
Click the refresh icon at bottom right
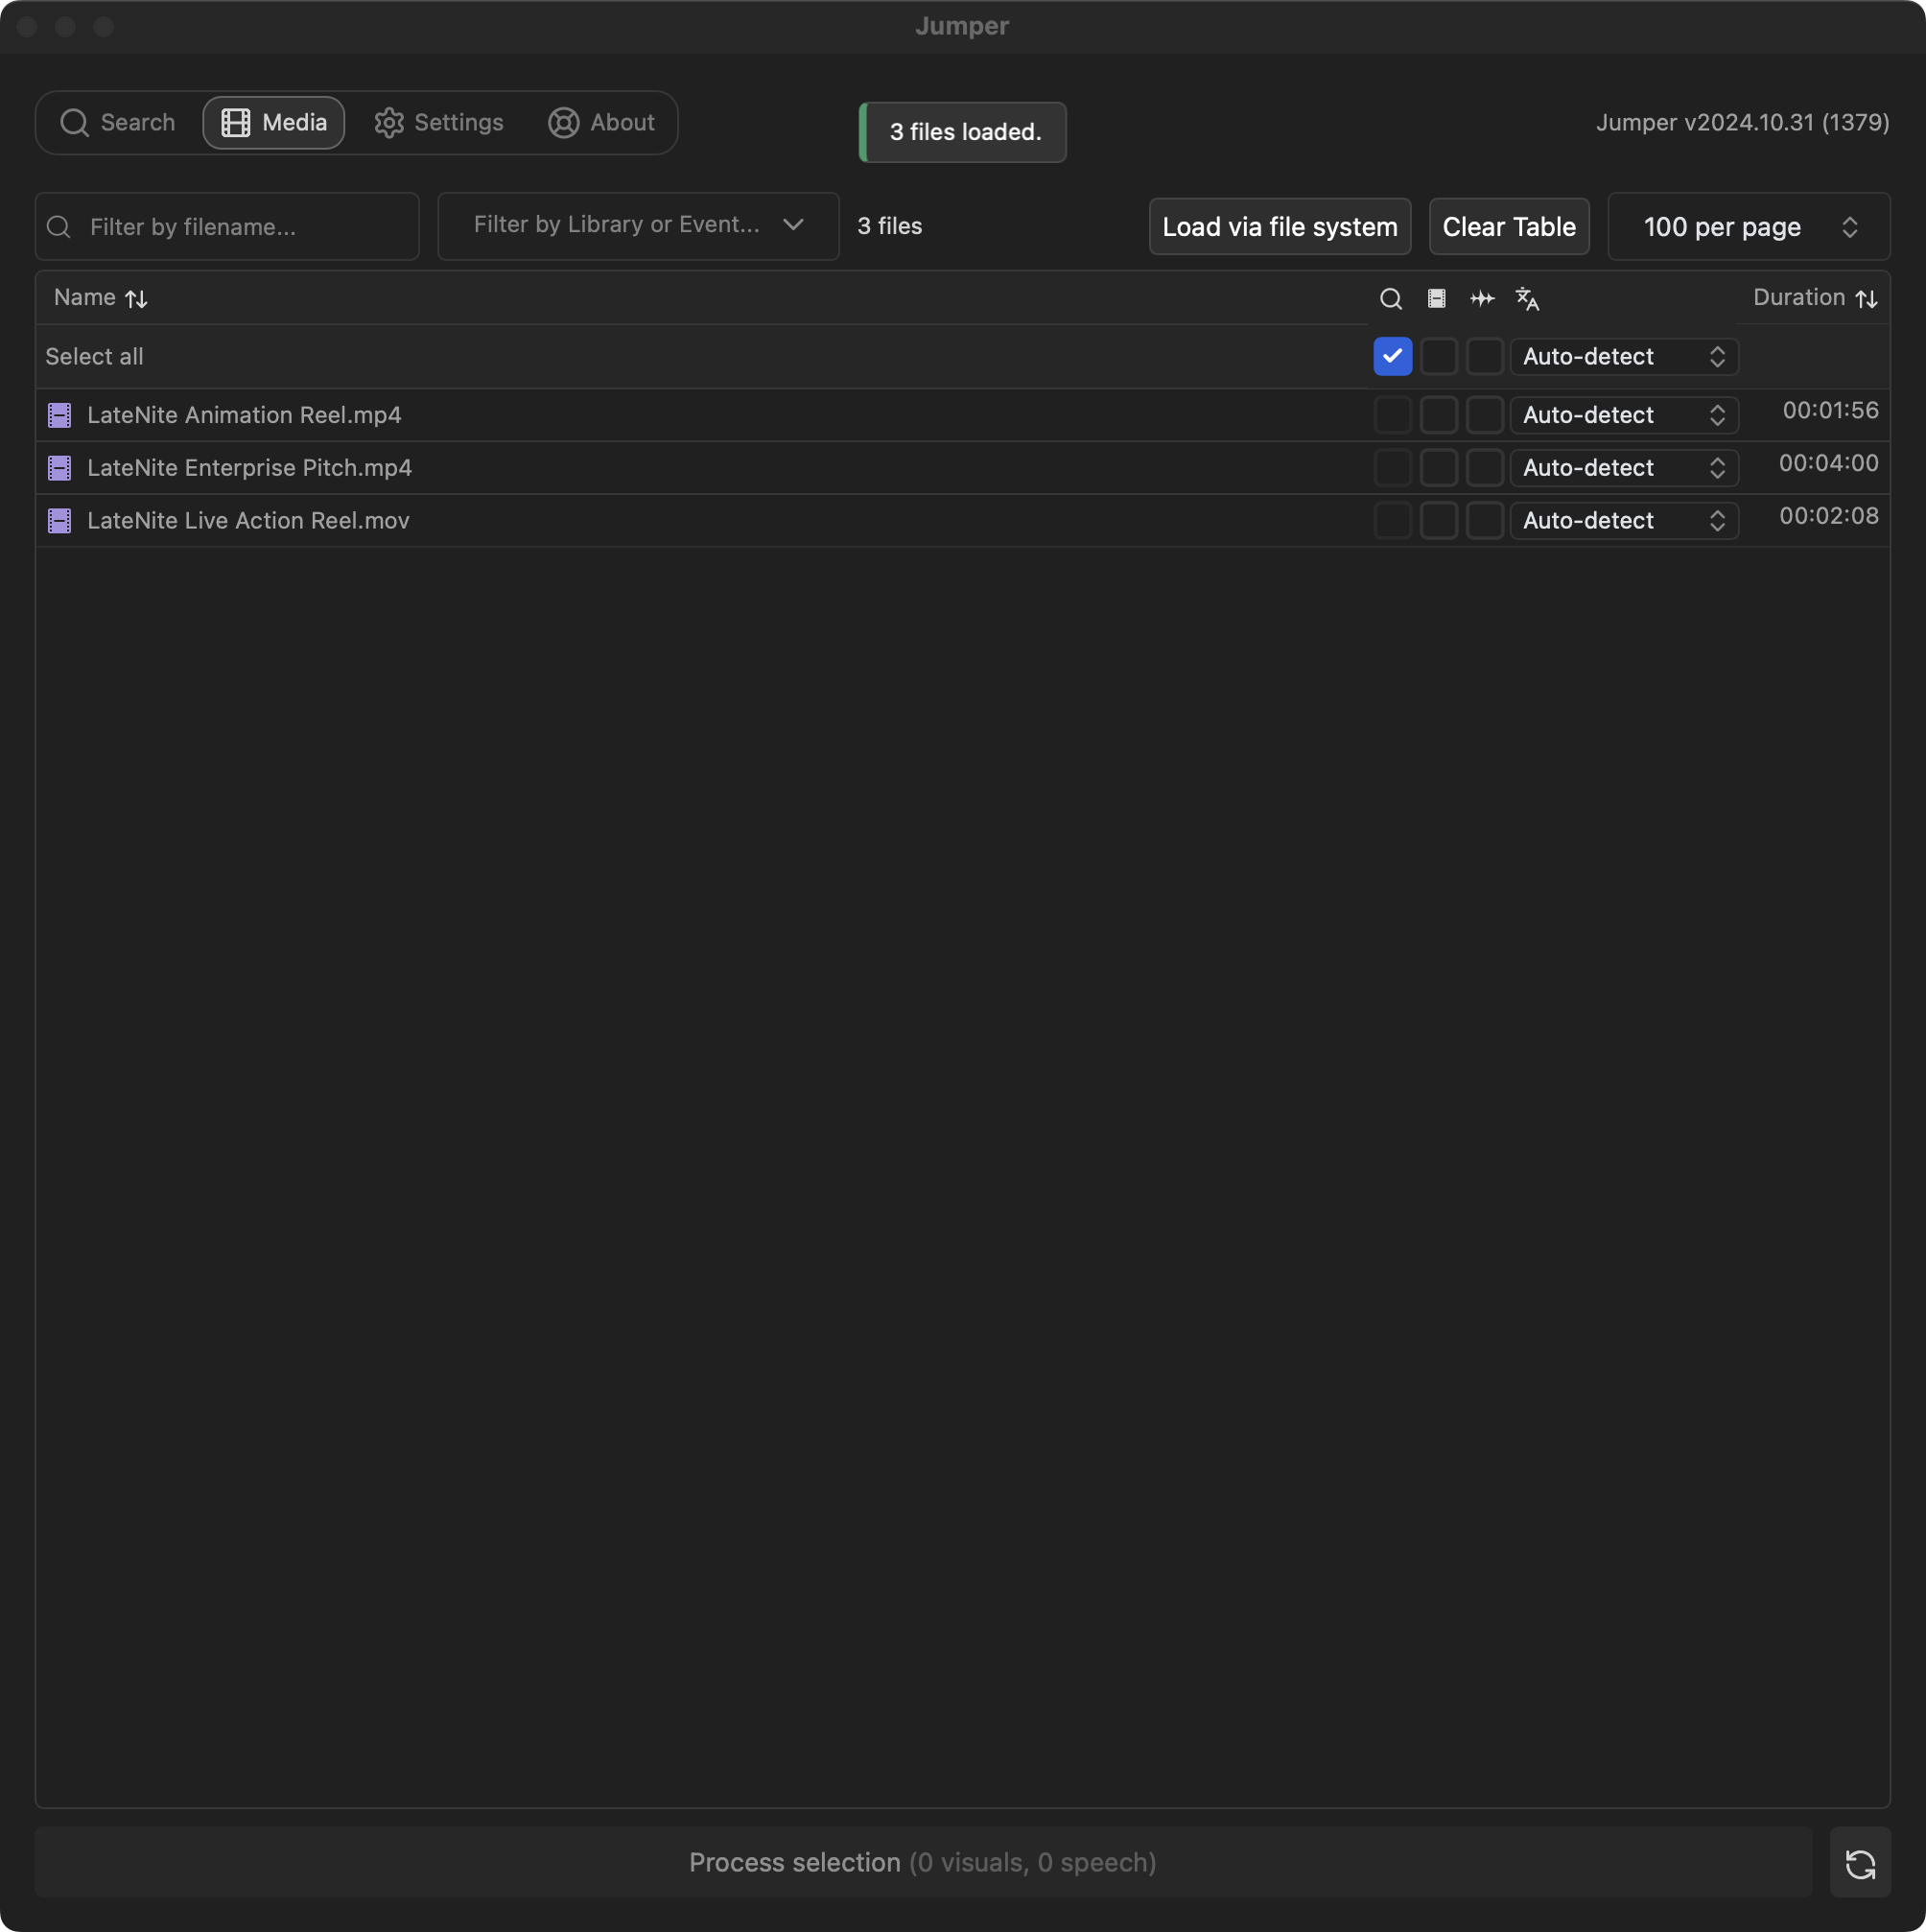[x=1859, y=1863]
